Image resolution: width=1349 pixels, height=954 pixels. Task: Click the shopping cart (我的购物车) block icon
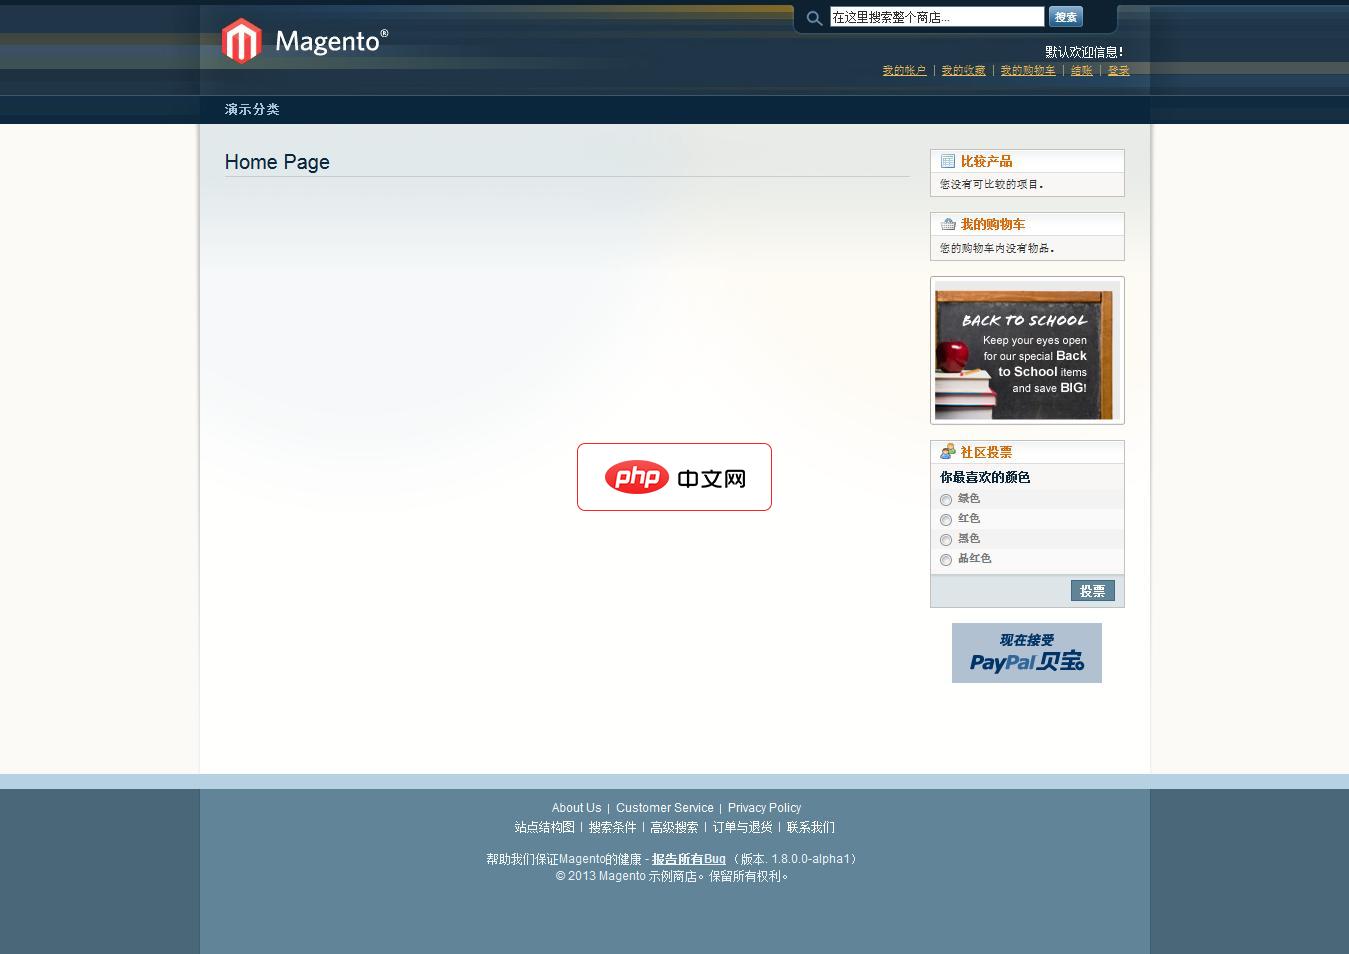[x=947, y=224]
